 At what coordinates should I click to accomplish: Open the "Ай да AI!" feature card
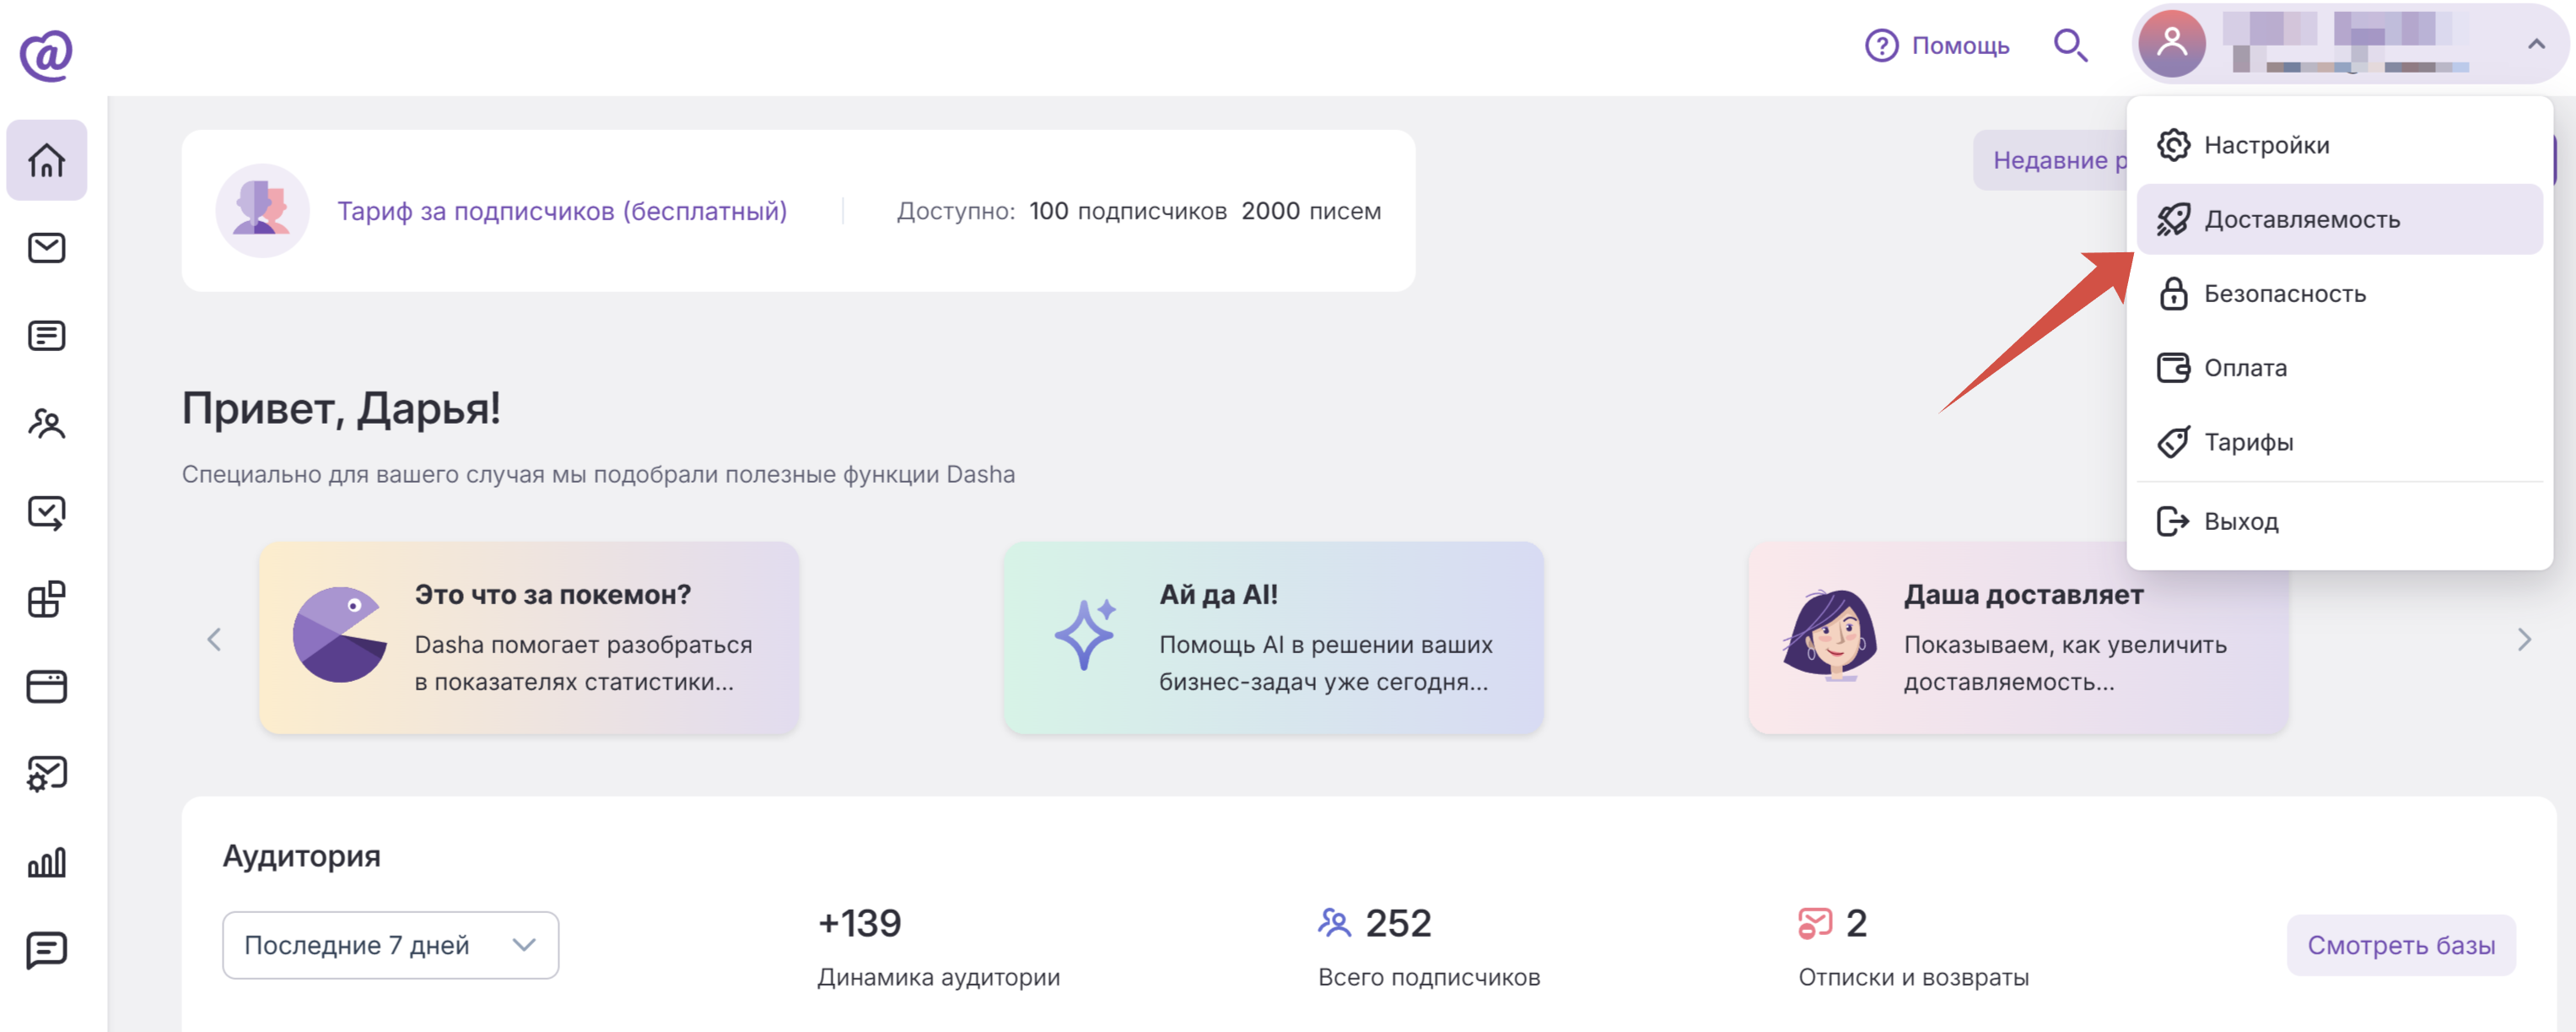pyautogui.click(x=1273, y=638)
